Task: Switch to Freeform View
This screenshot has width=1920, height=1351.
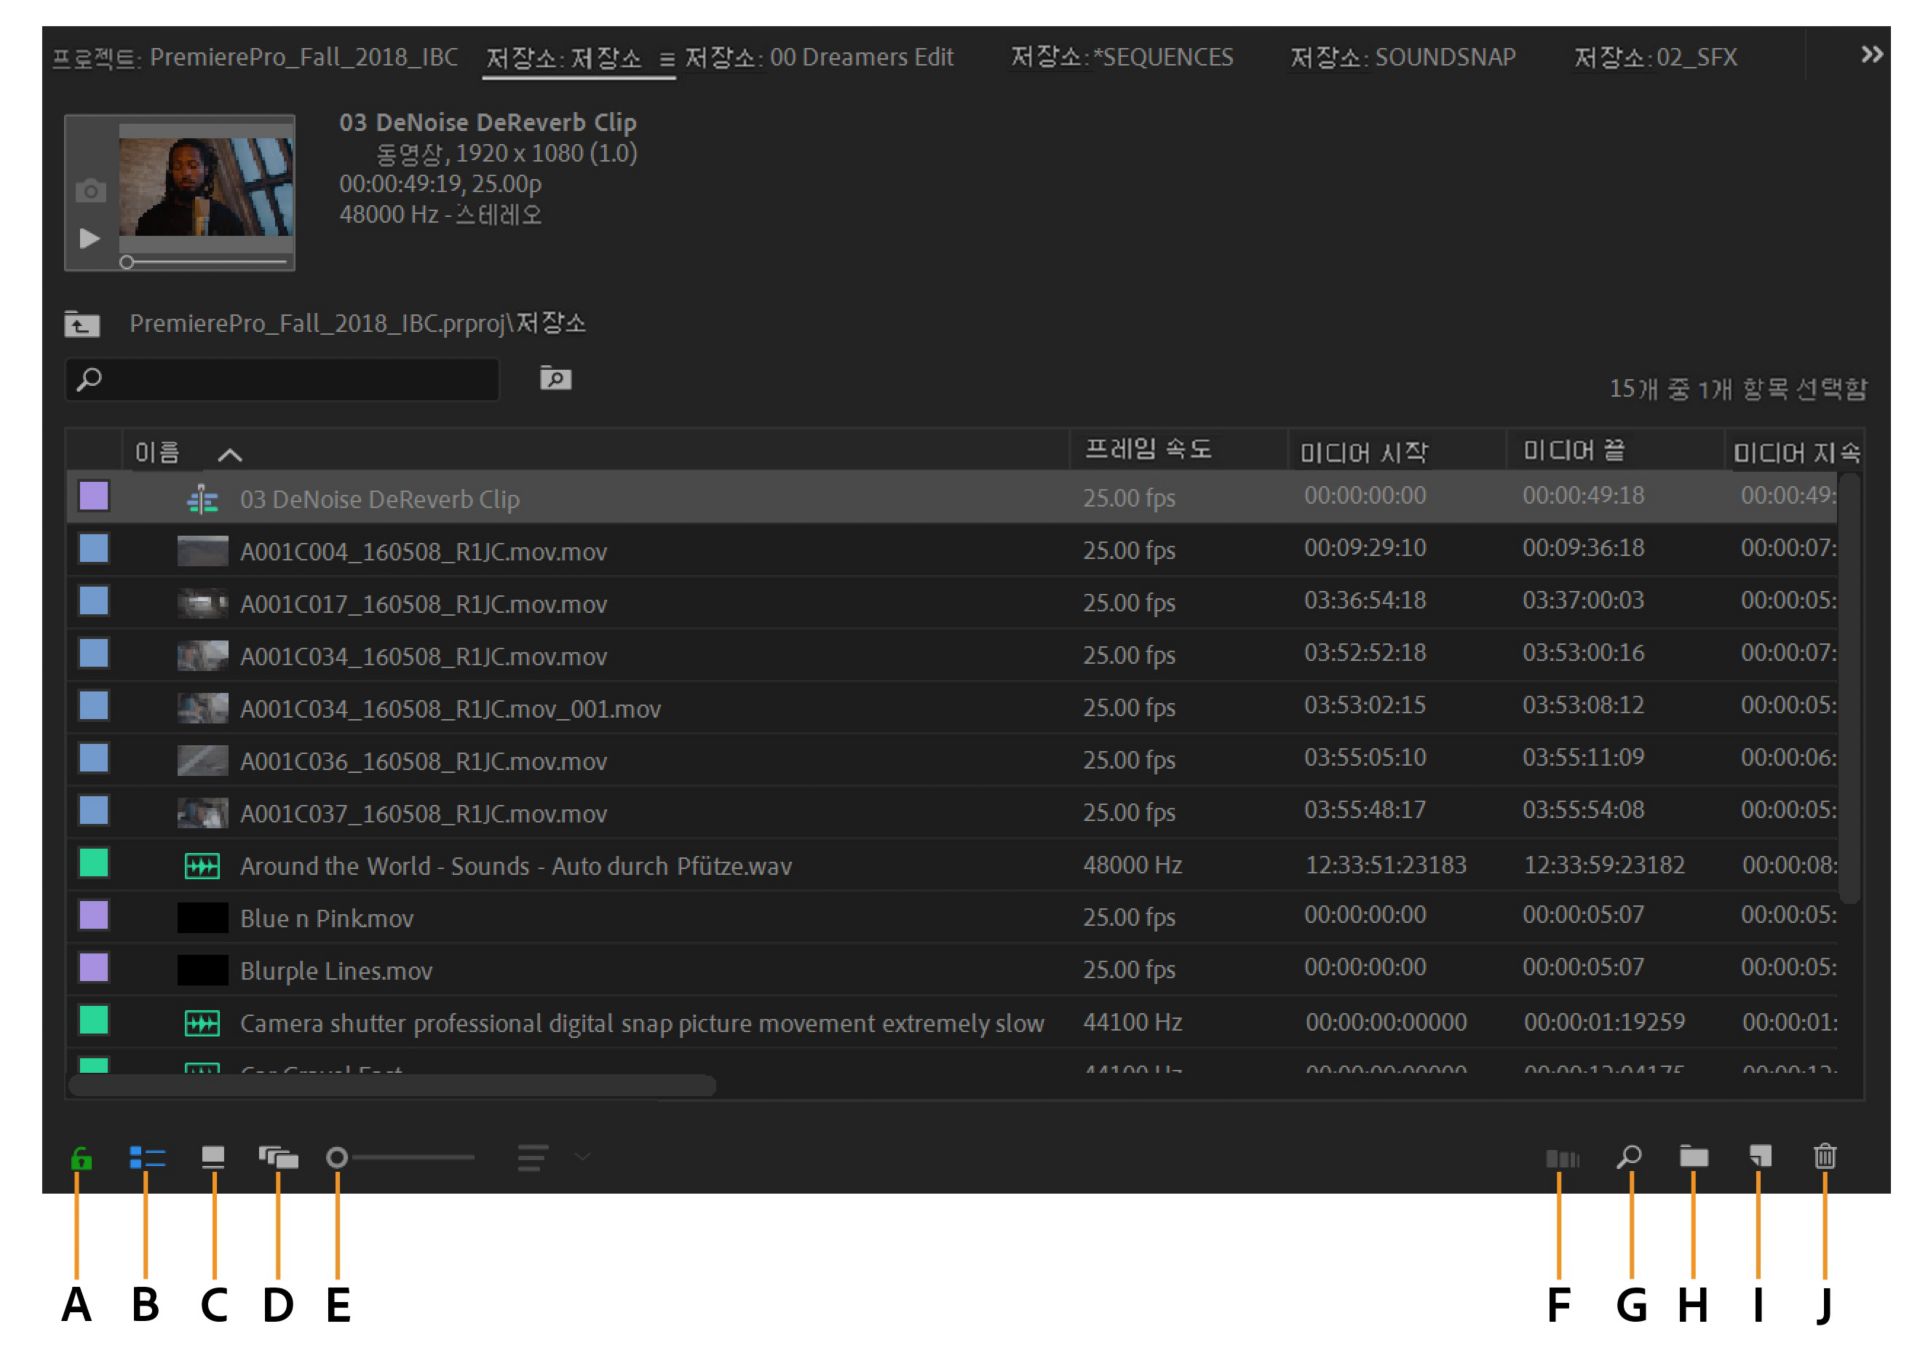Action: pyautogui.click(x=278, y=1157)
